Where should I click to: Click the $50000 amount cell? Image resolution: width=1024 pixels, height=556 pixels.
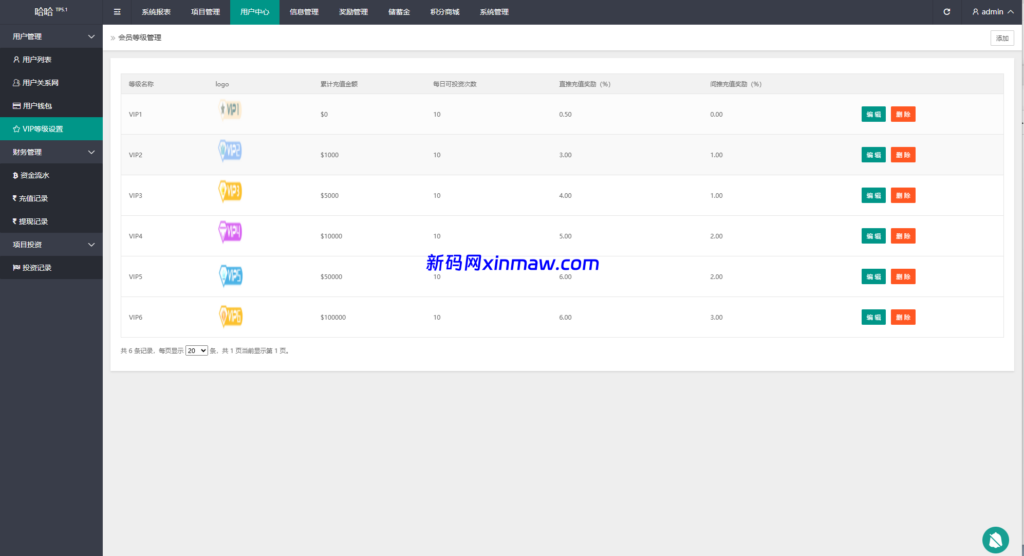pyautogui.click(x=331, y=276)
